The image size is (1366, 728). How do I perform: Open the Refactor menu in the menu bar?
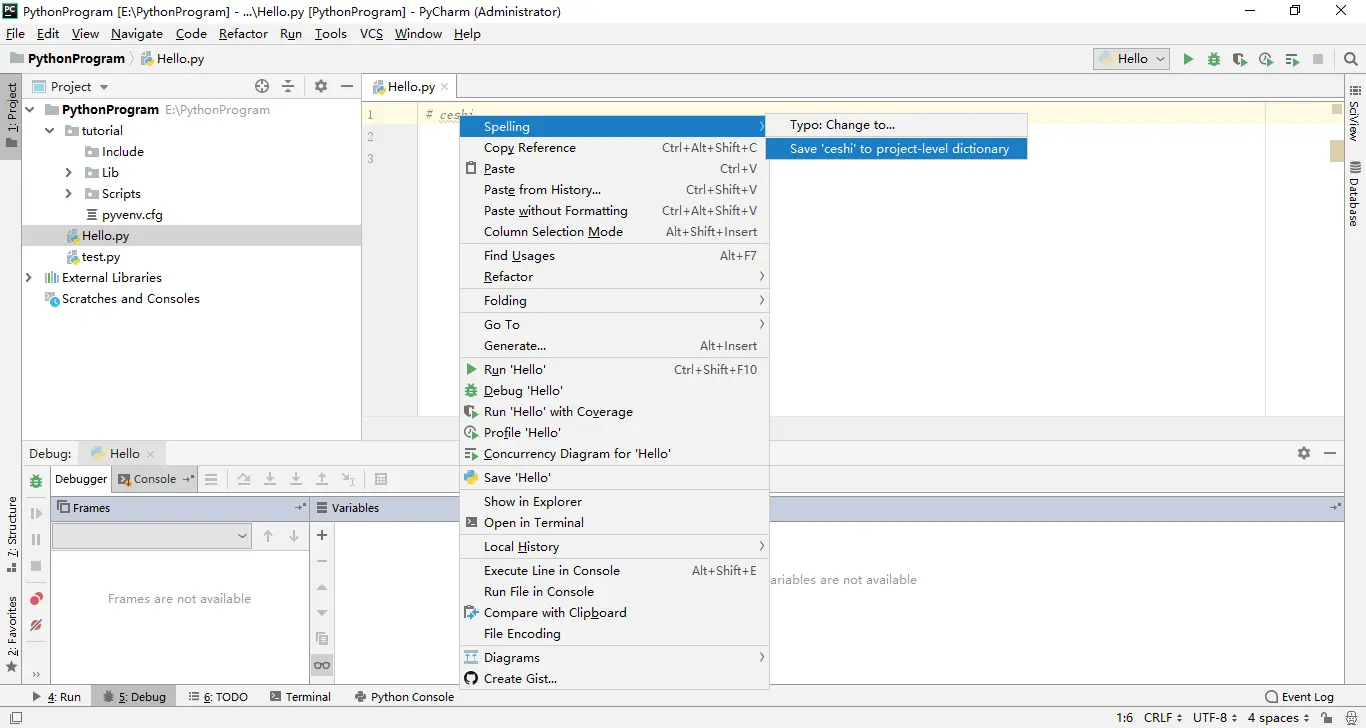point(243,34)
